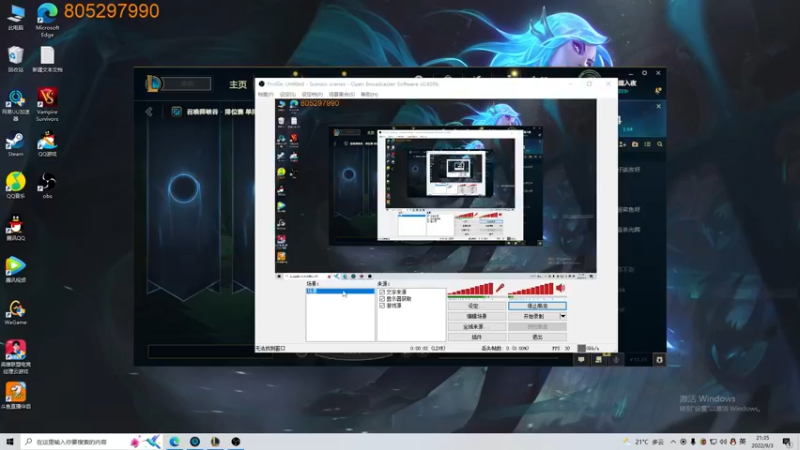
Task: Open folder icon in League friends panel
Action: (635, 144)
